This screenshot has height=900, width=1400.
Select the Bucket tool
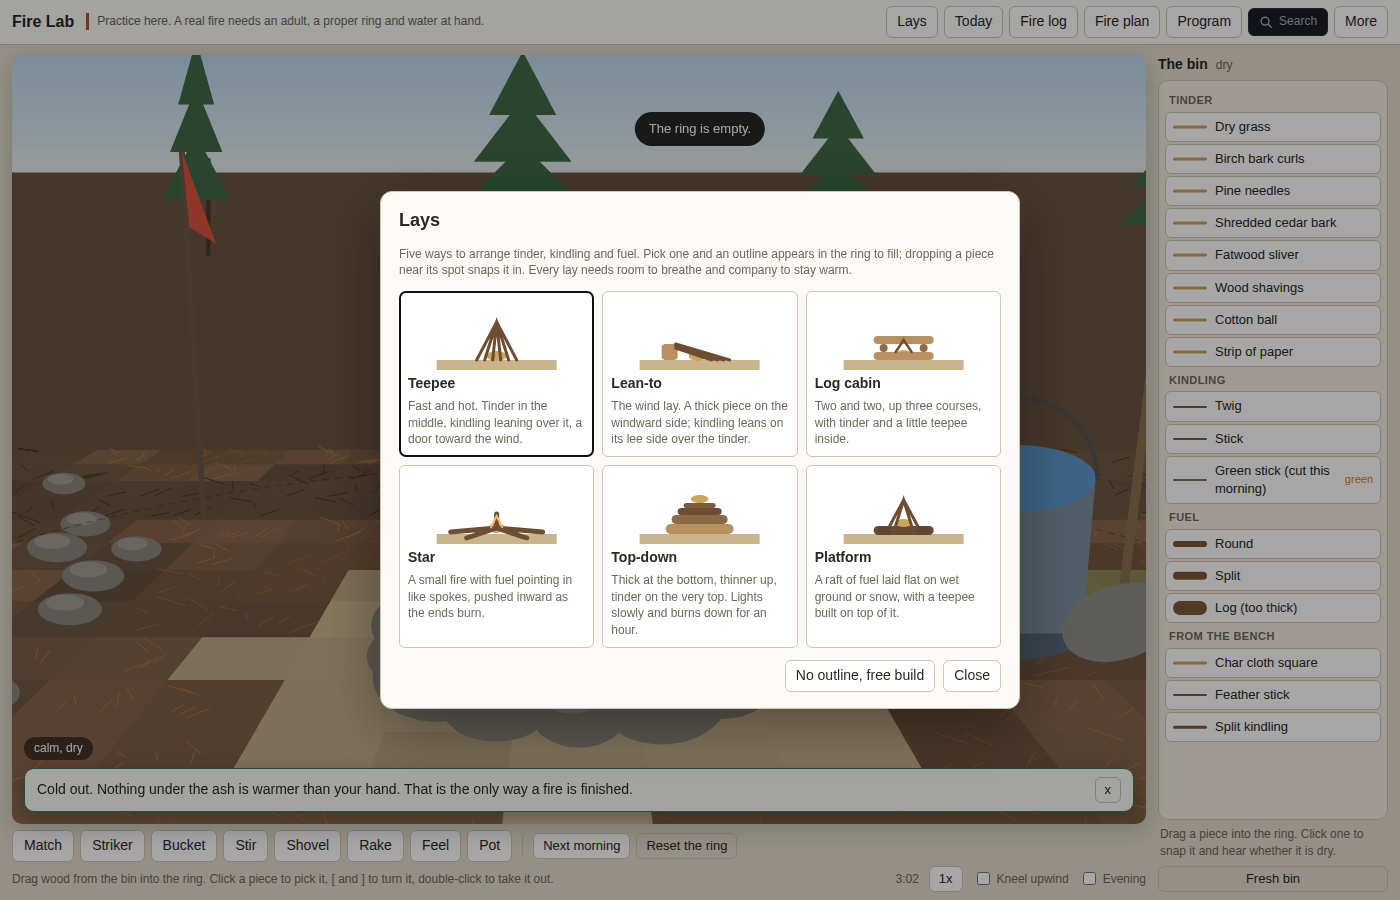(x=184, y=846)
